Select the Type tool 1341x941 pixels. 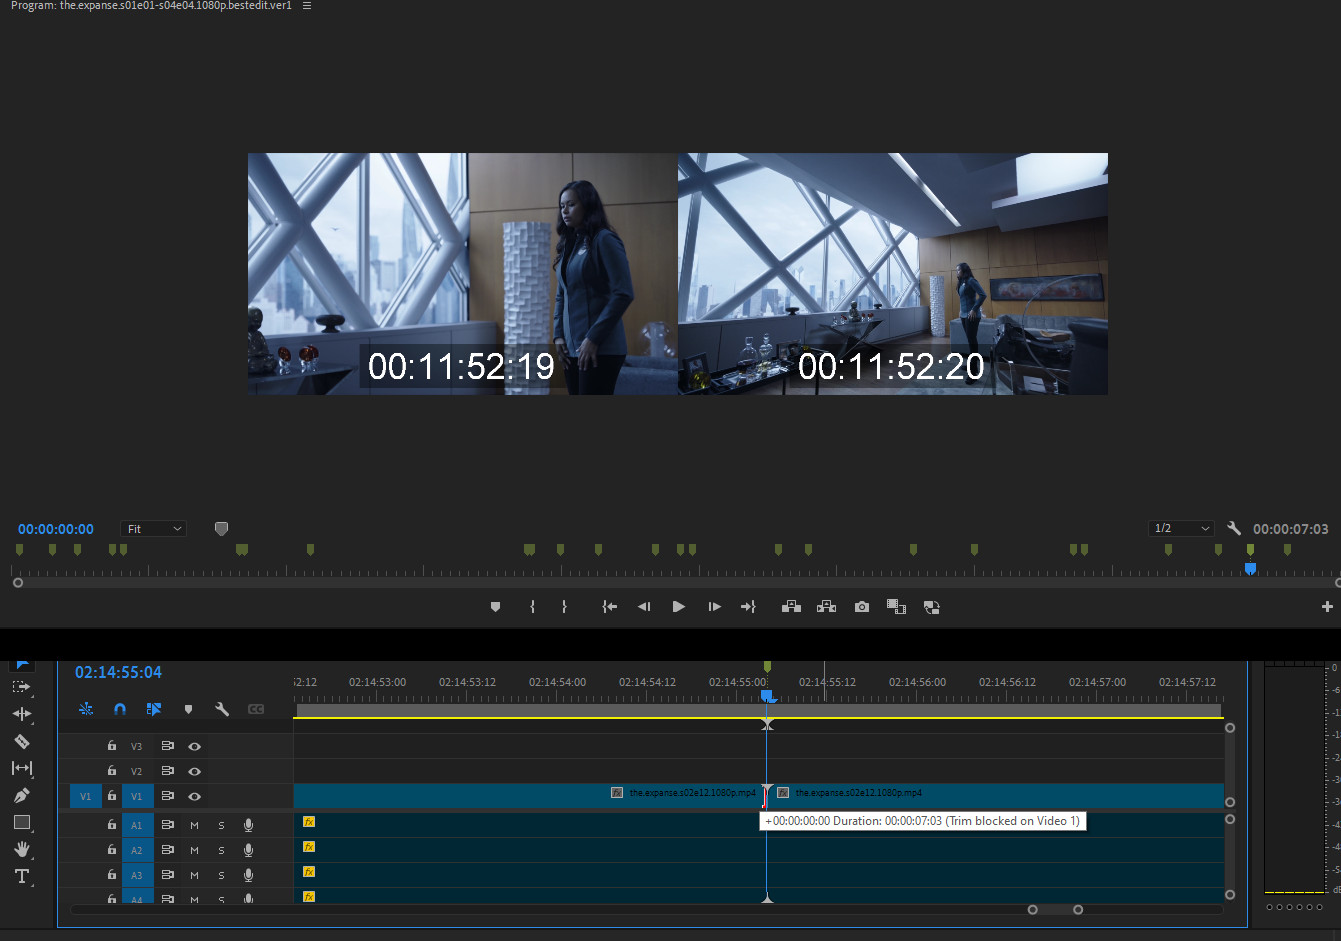coord(21,876)
